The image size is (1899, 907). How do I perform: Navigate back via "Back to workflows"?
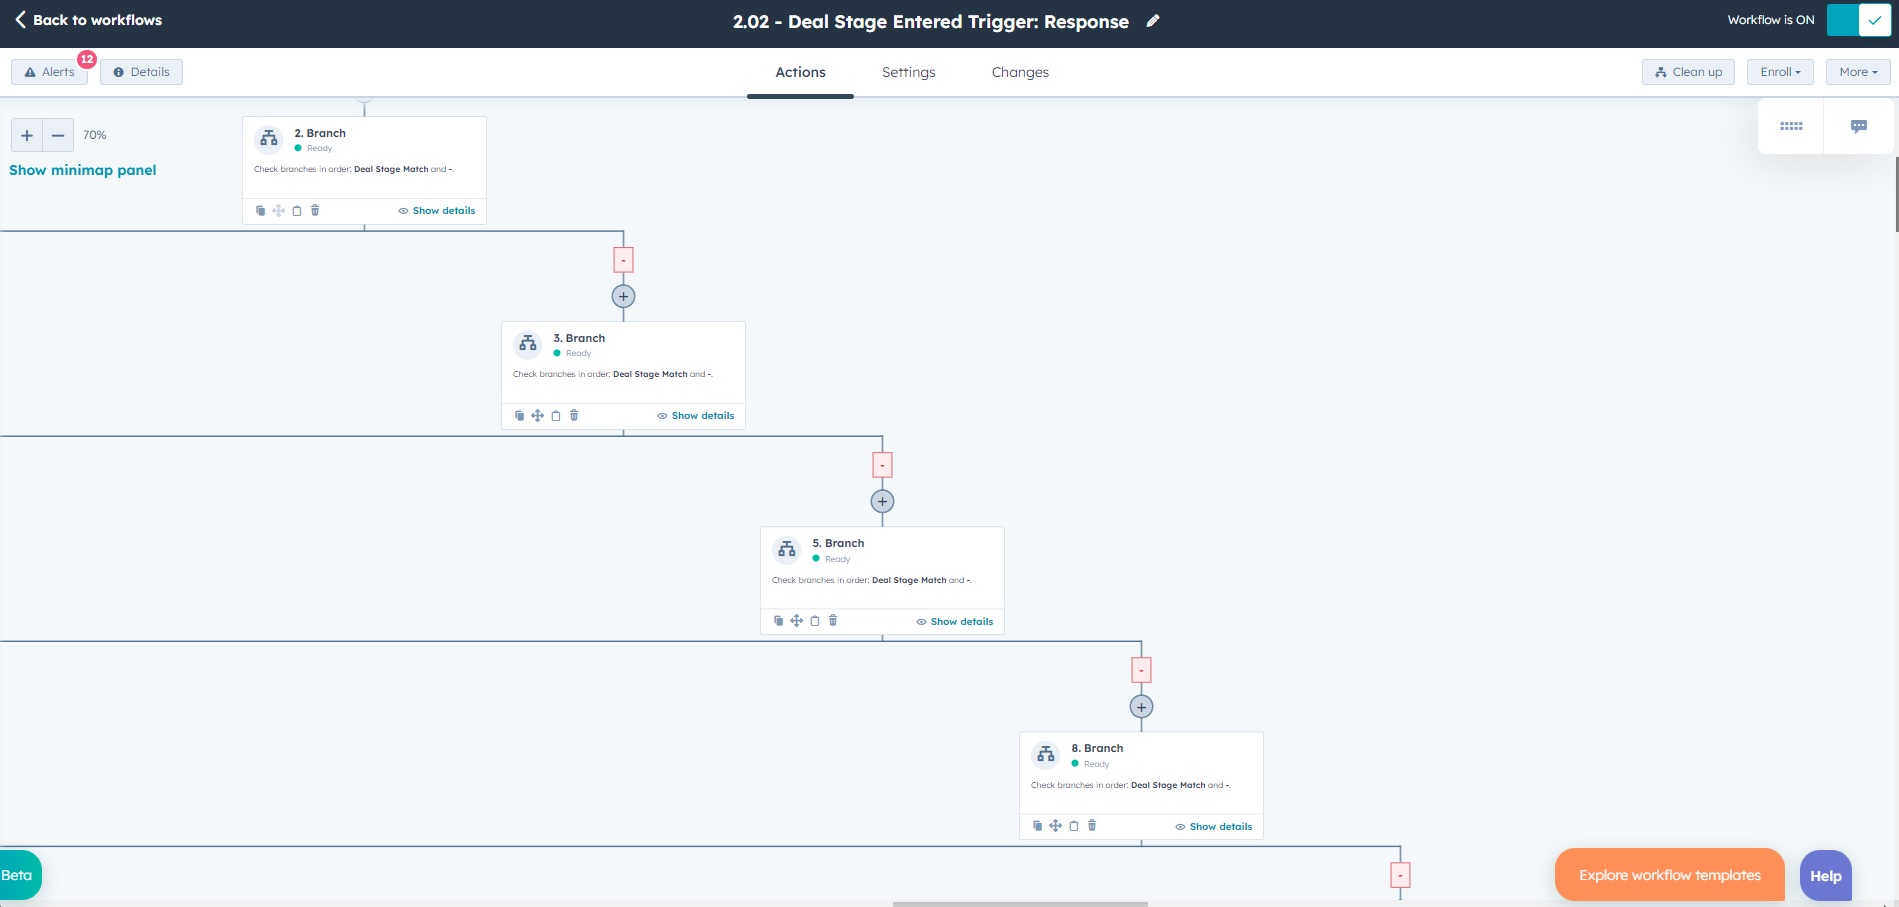tap(86, 19)
